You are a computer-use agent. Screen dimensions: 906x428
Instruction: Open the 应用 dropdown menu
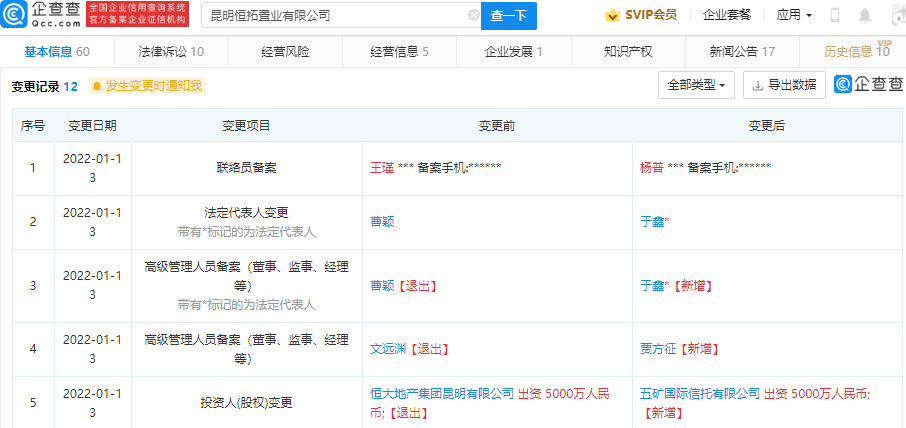pyautogui.click(x=794, y=16)
